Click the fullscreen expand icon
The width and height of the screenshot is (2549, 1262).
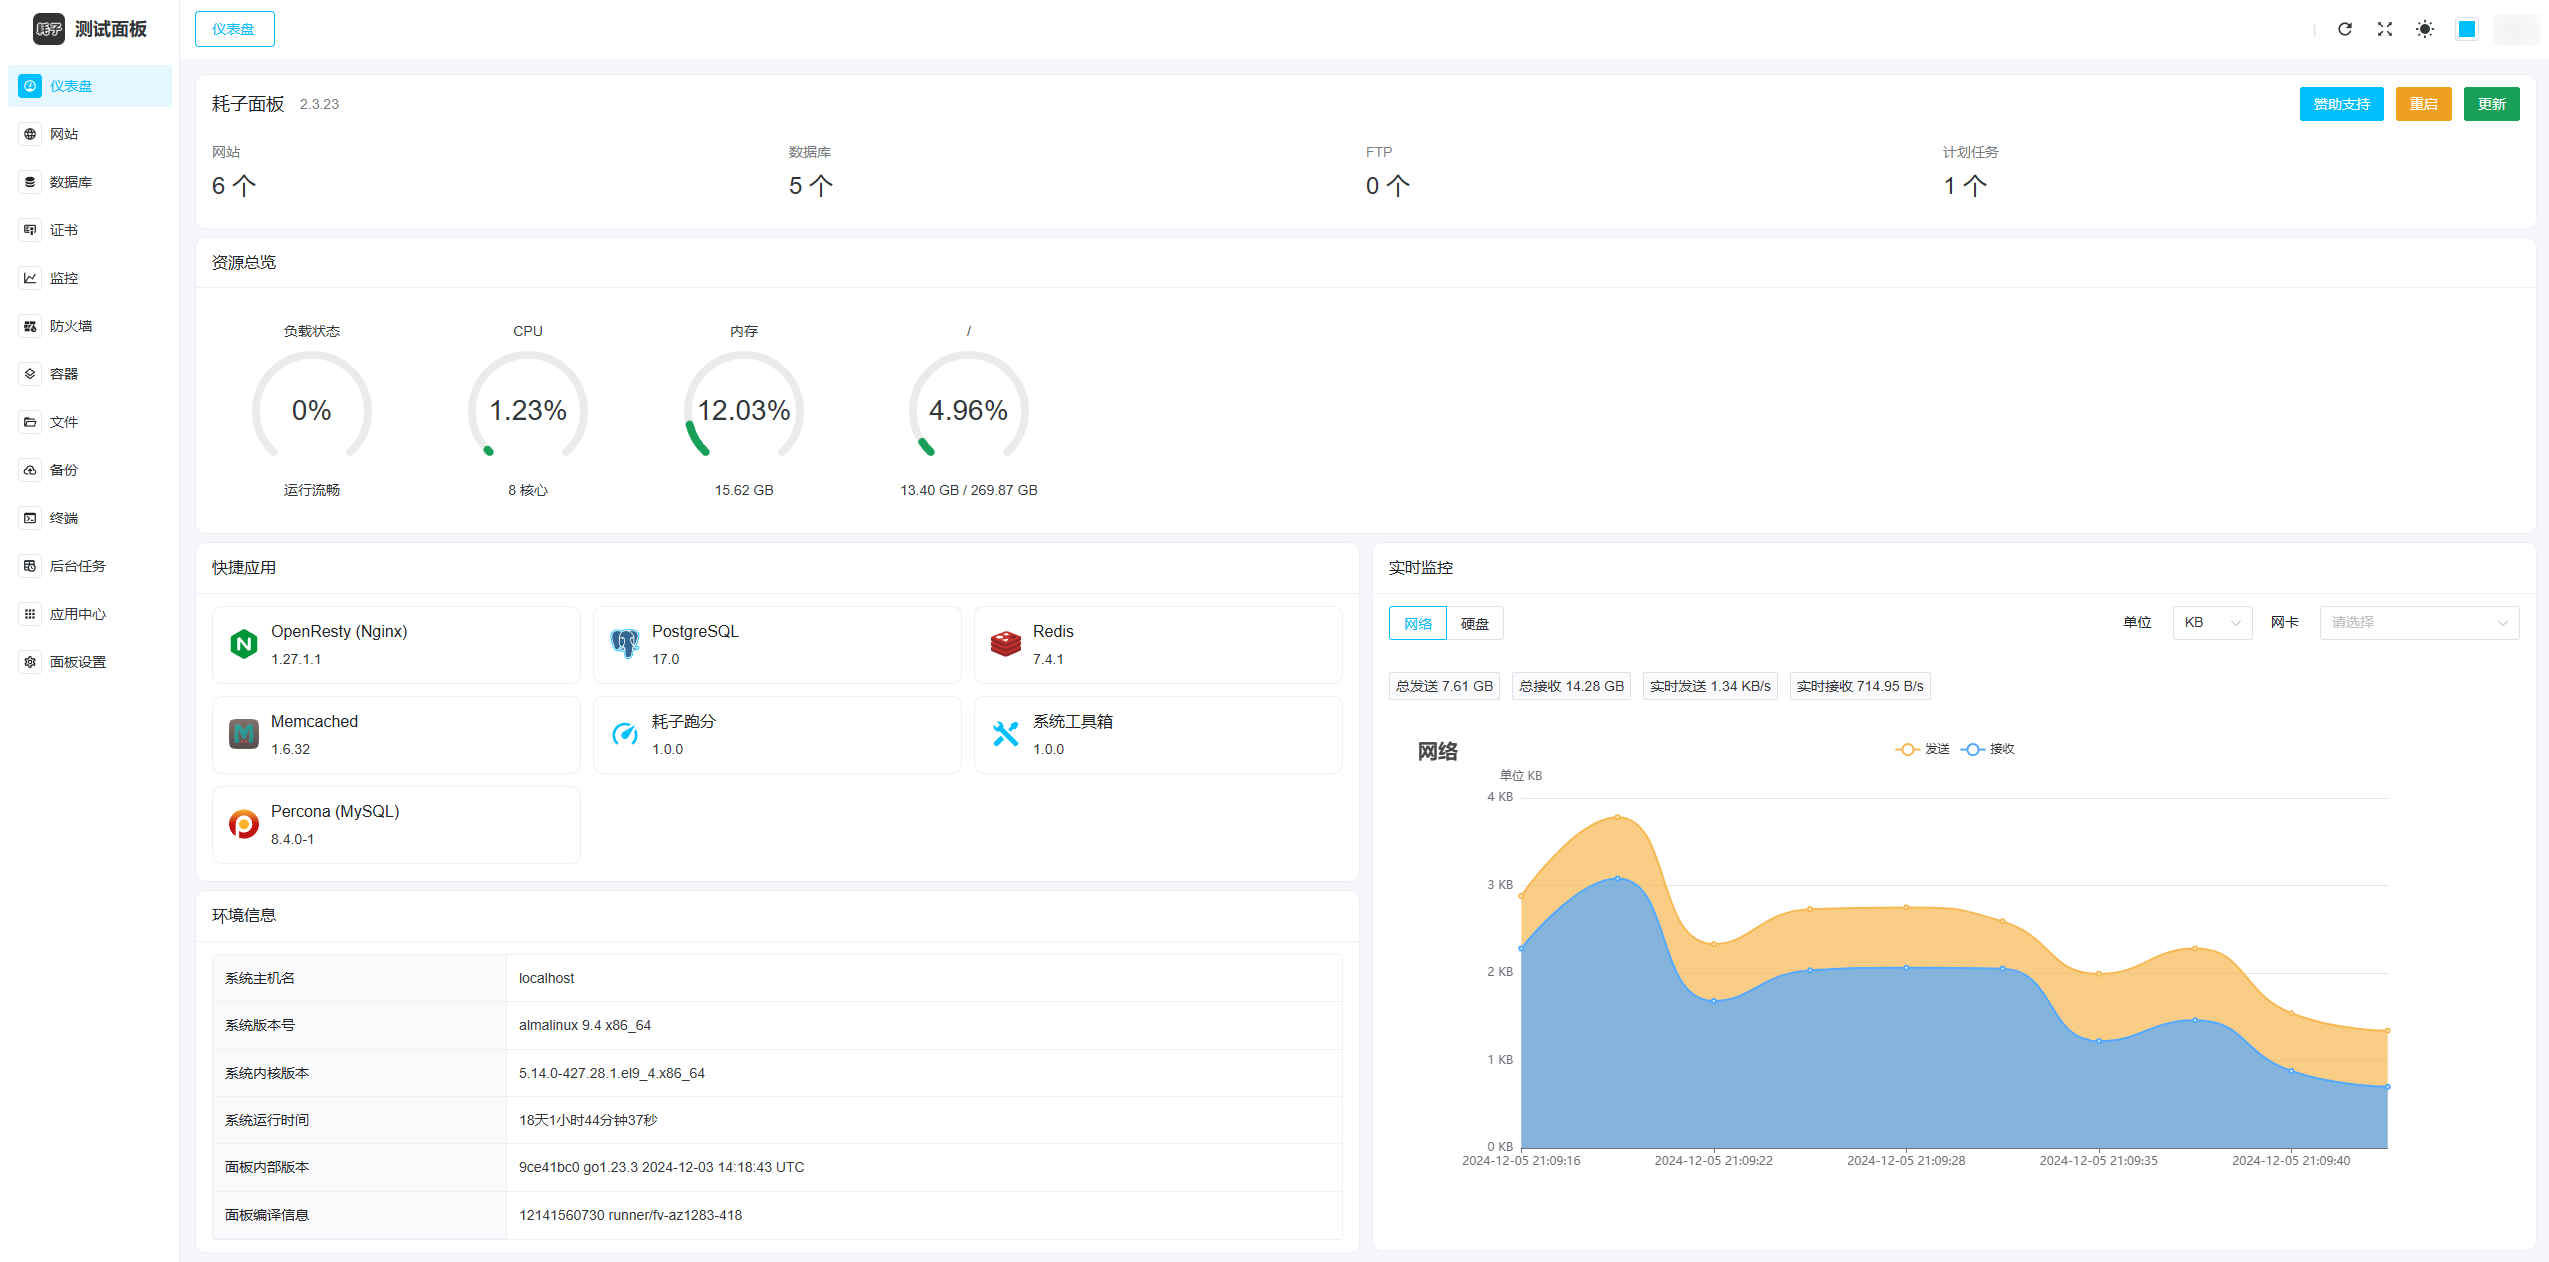coord(2384,29)
